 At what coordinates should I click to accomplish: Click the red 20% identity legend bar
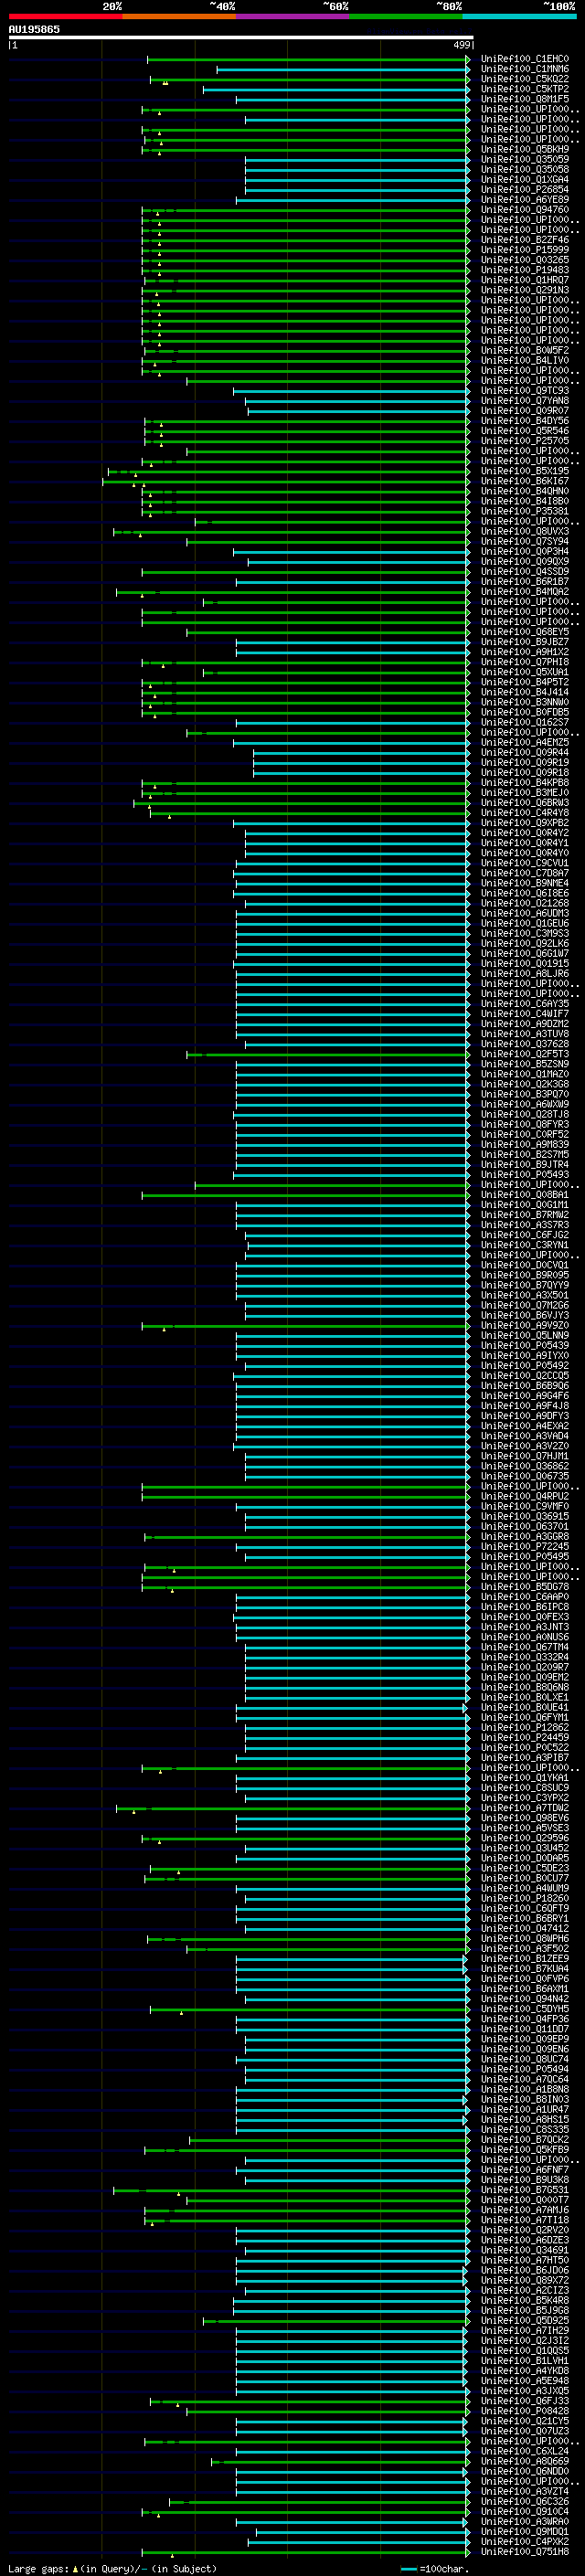click(65, 16)
